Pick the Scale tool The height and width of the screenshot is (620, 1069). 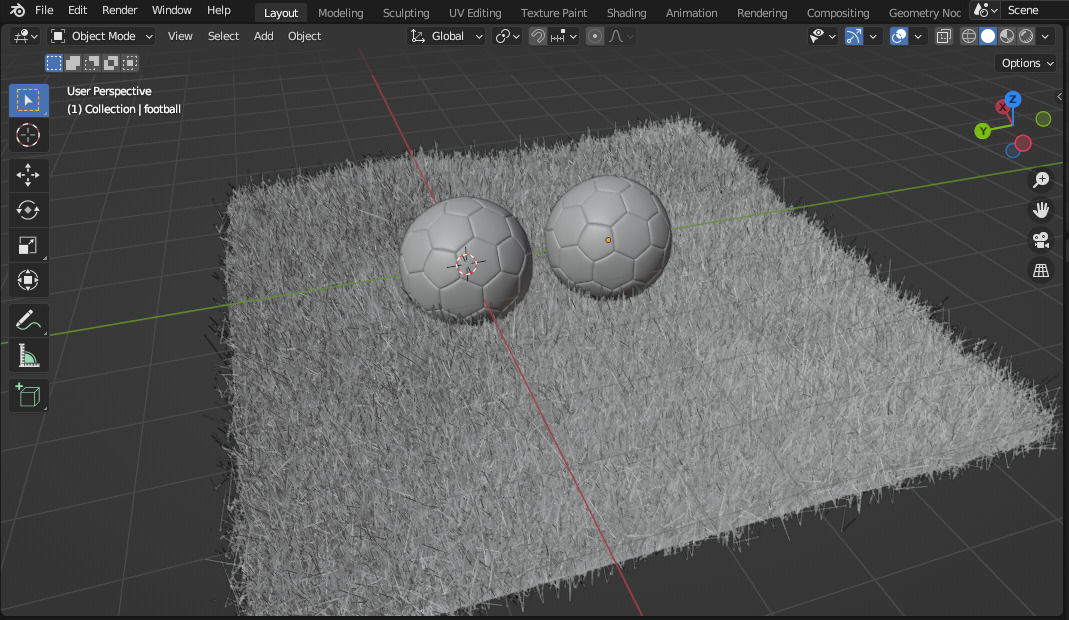(28, 246)
